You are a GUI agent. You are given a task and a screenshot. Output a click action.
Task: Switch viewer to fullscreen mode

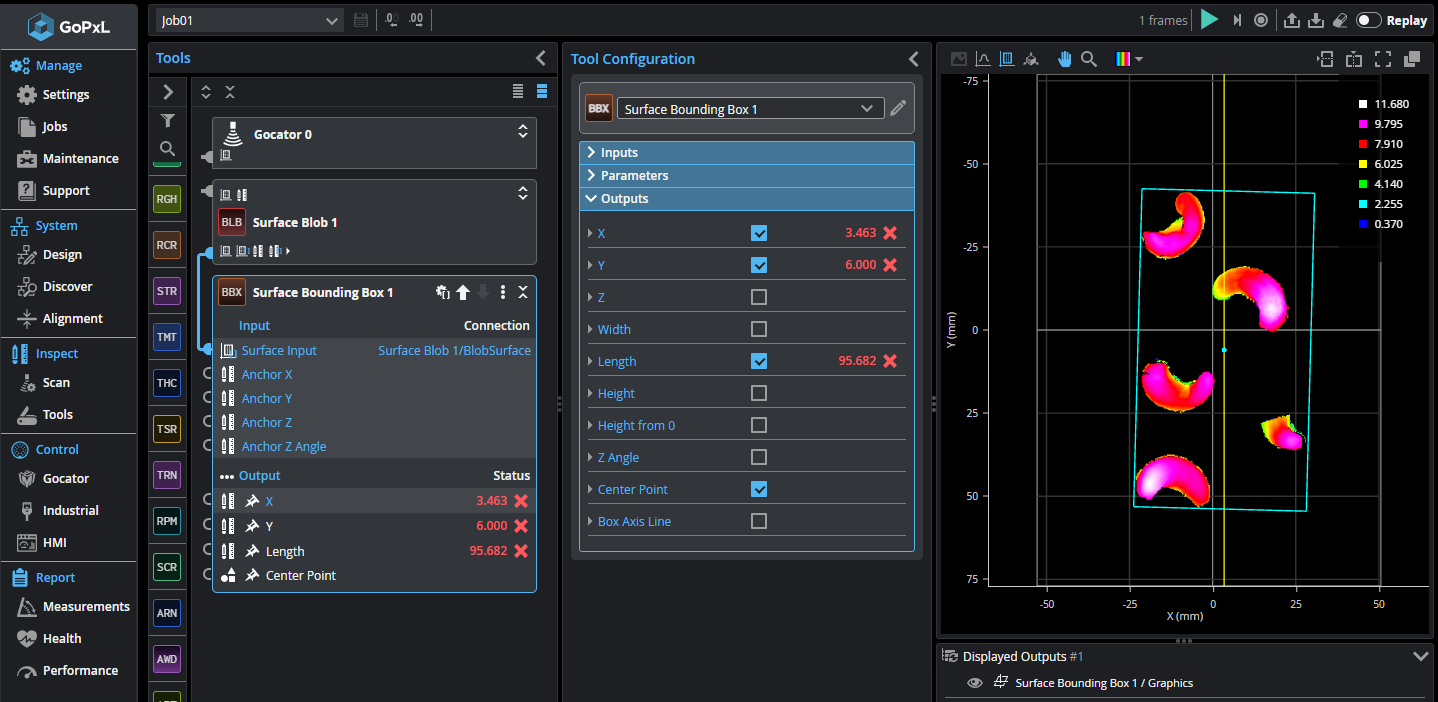(x=1383, y=59)
